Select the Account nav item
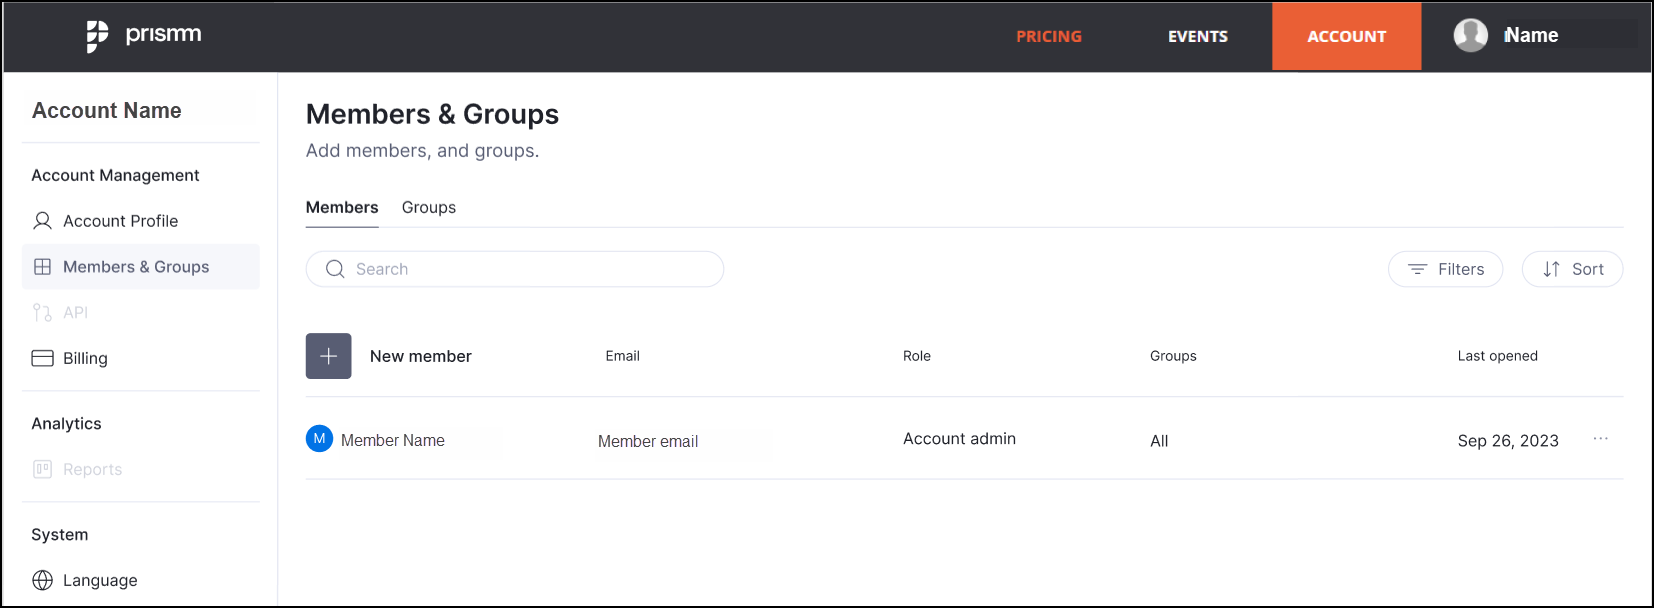This screenshot has width=1654, height=608. (x=1346, y=36)
